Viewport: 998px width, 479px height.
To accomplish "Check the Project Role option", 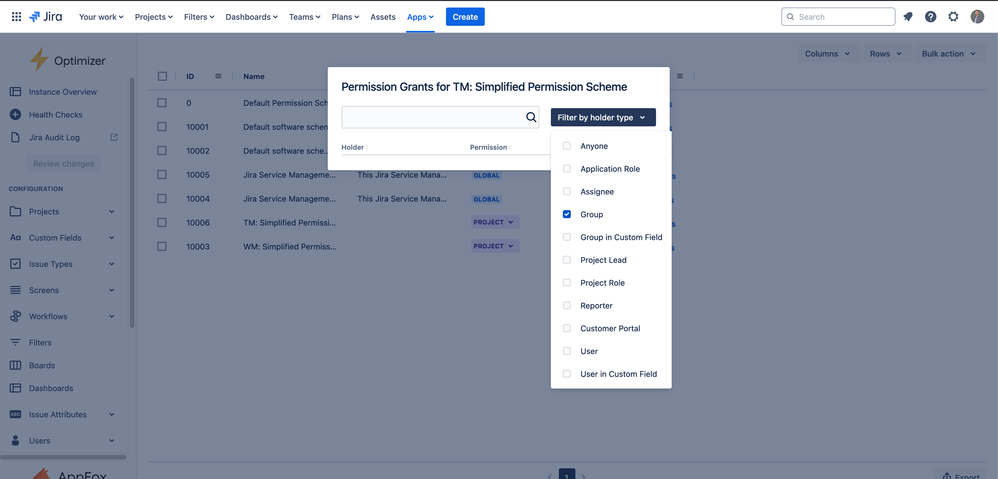I will pos(566,283).
